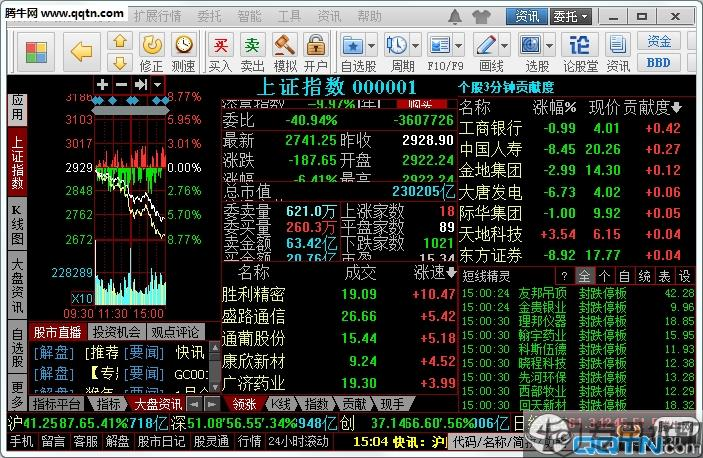Toggle the 全 filter in 短线精灵
This screenshot has width=703, height=458.
tap(584, 276)
